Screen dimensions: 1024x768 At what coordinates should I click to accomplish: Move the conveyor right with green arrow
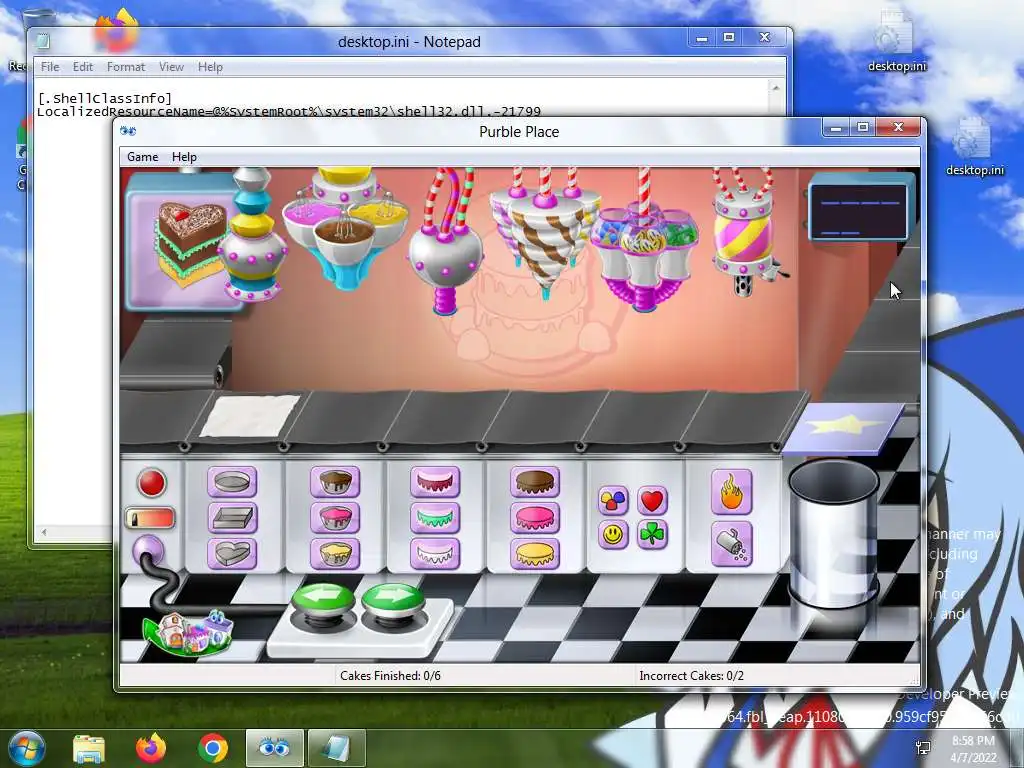pos(392,598)
